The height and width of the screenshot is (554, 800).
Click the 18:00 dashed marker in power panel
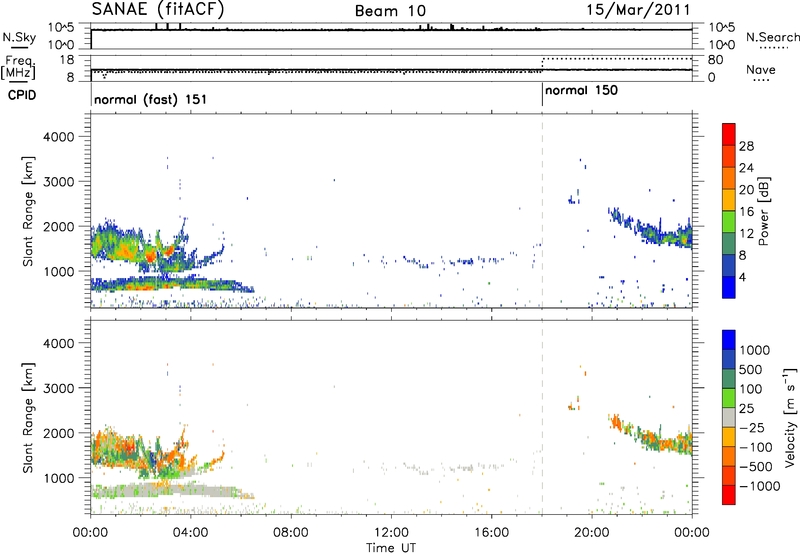tap(542, 211)
